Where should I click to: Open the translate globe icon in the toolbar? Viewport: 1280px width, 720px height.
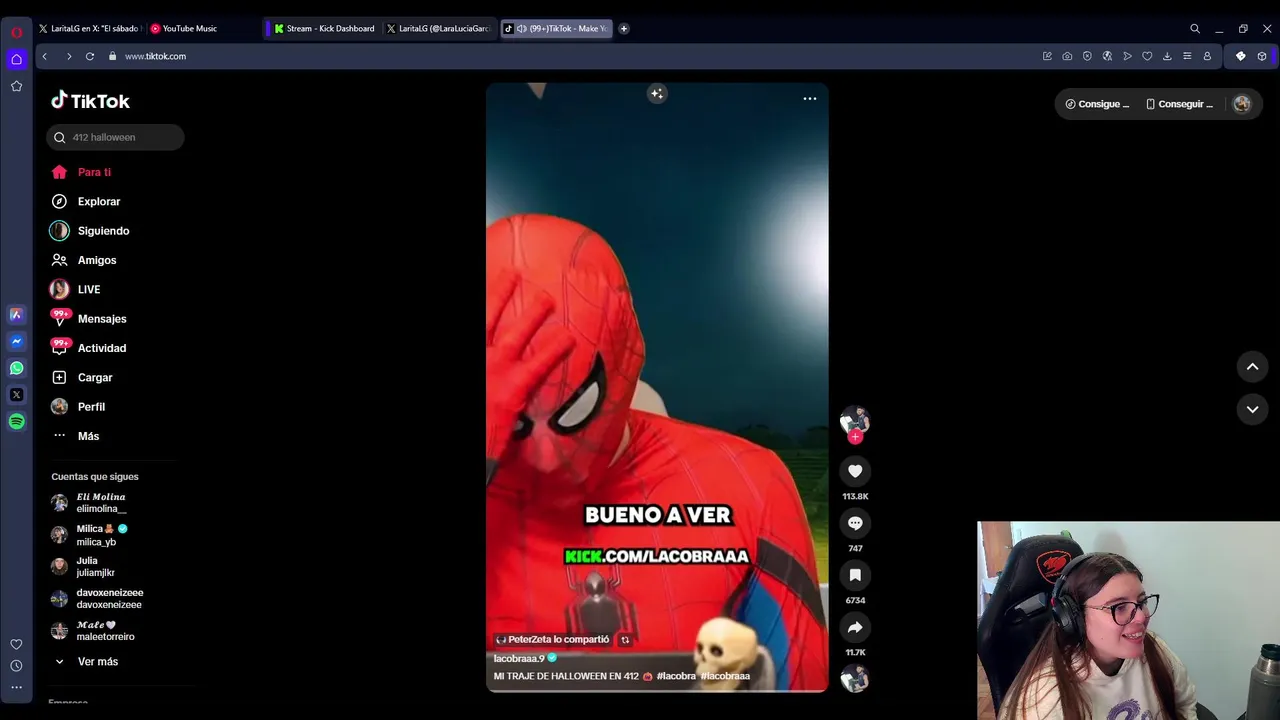pos(1107,56)
